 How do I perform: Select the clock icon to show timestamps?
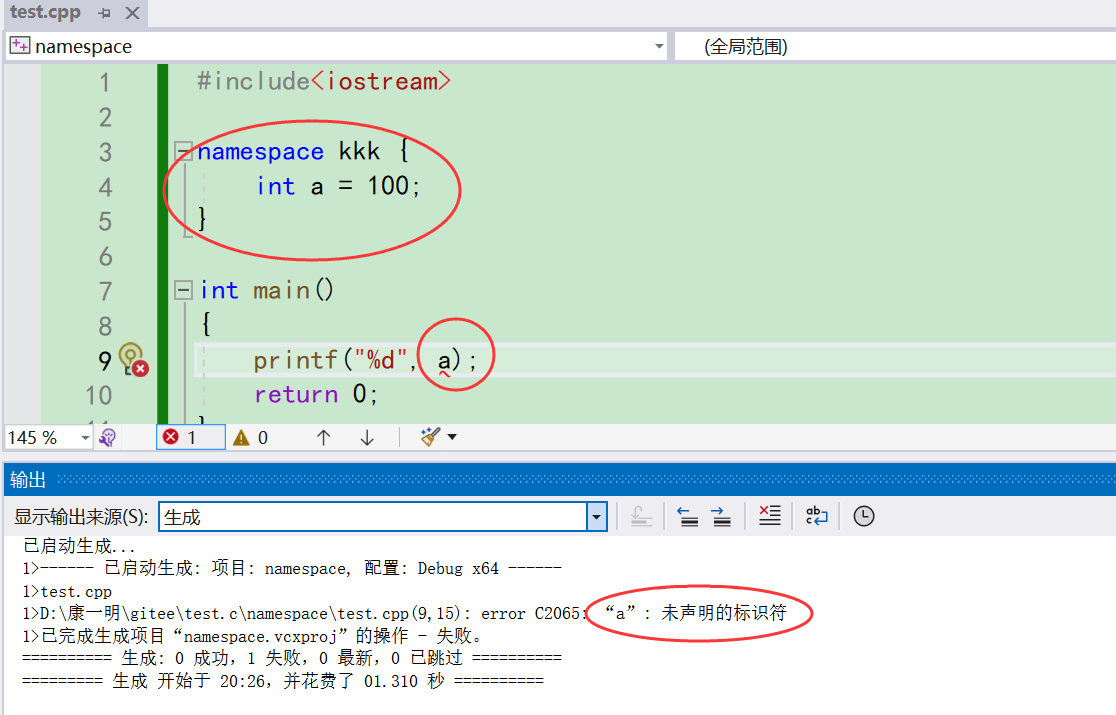click(862, 516)
